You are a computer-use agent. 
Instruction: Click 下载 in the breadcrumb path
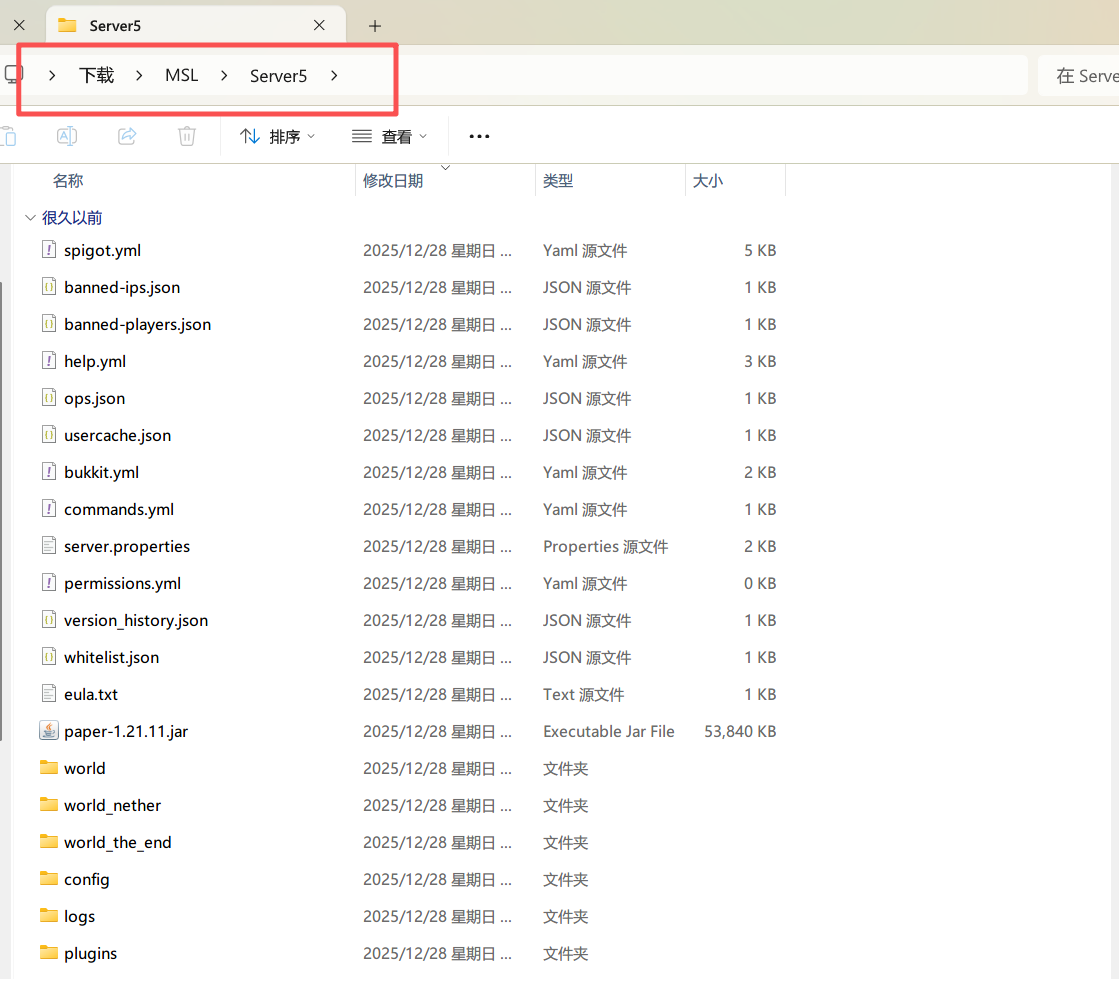click(x=97, y=75)
